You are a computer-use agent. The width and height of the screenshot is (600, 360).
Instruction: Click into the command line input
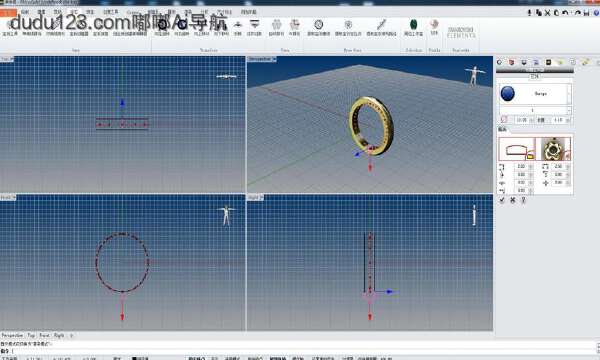coord(298,351)
